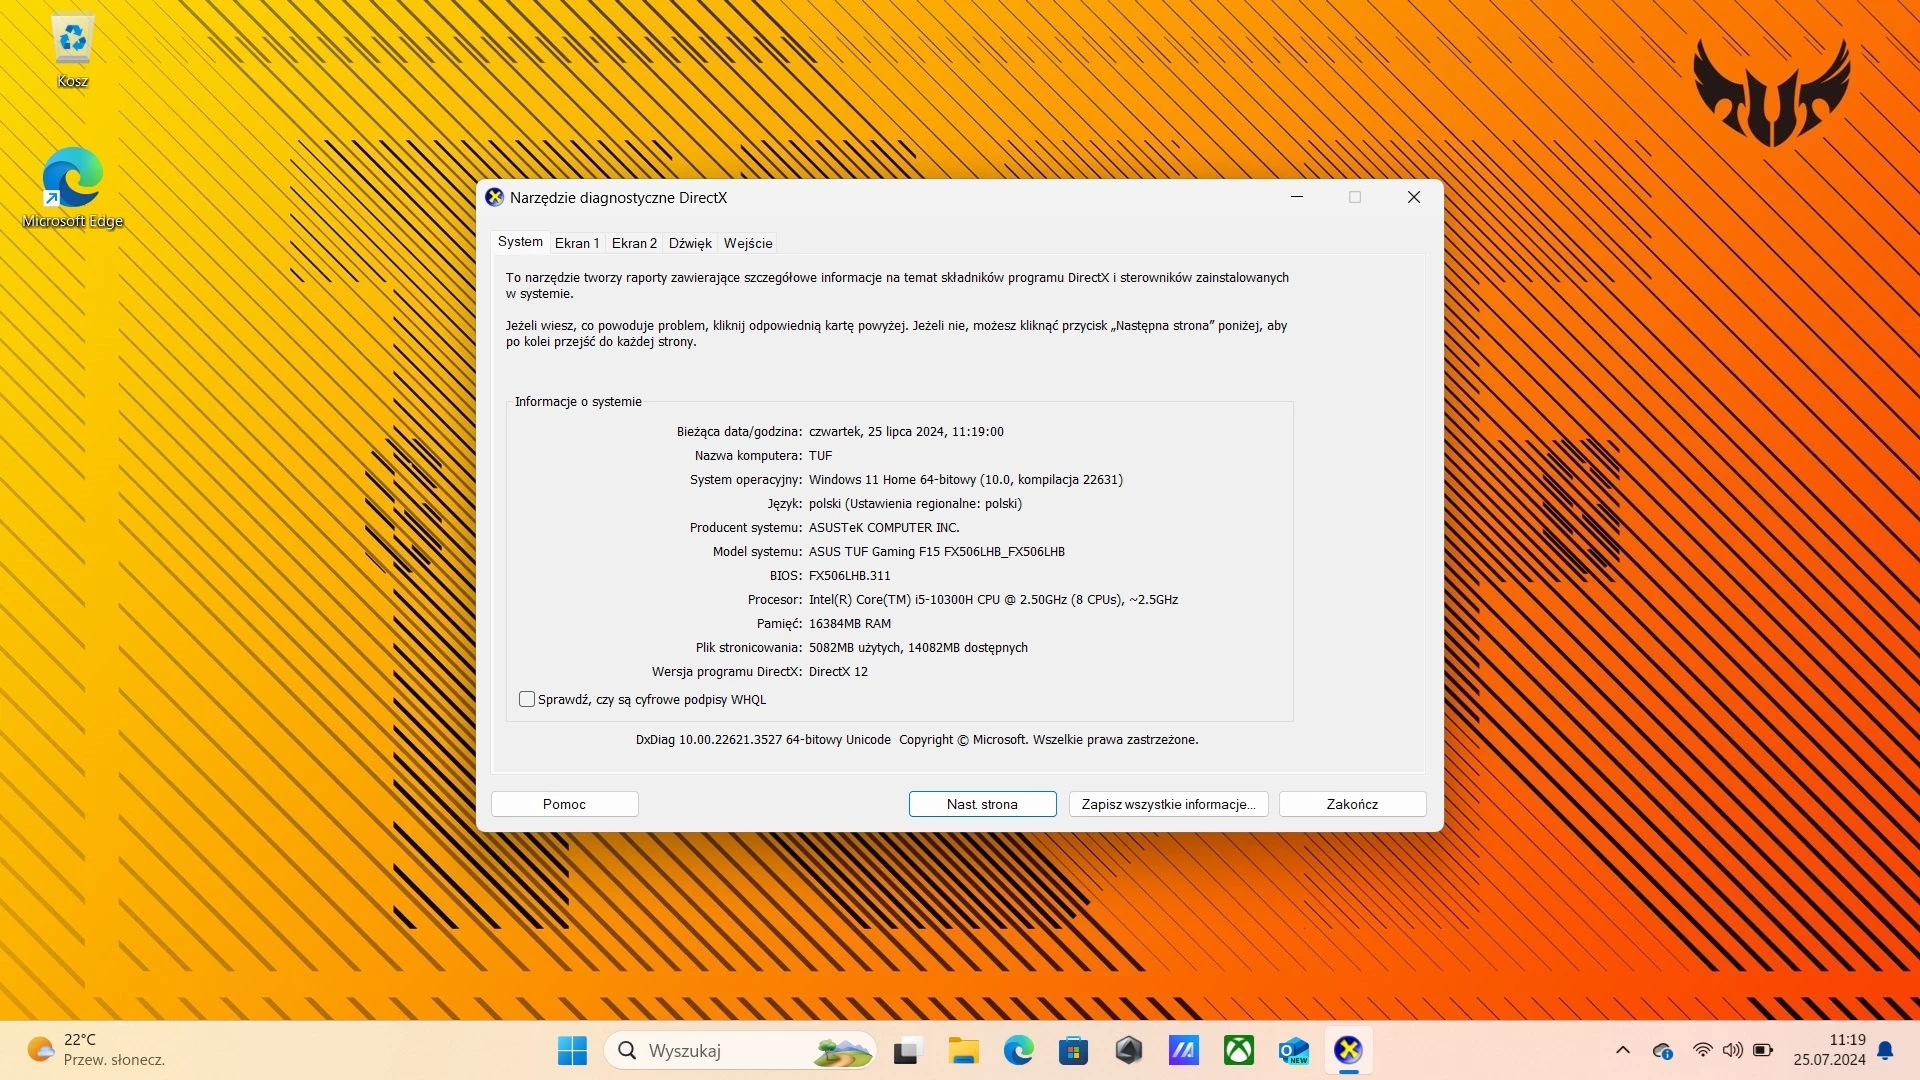Open Outlook New from the taskbar
Screen dimensions: 1920x1080
pos(1293,1050)
